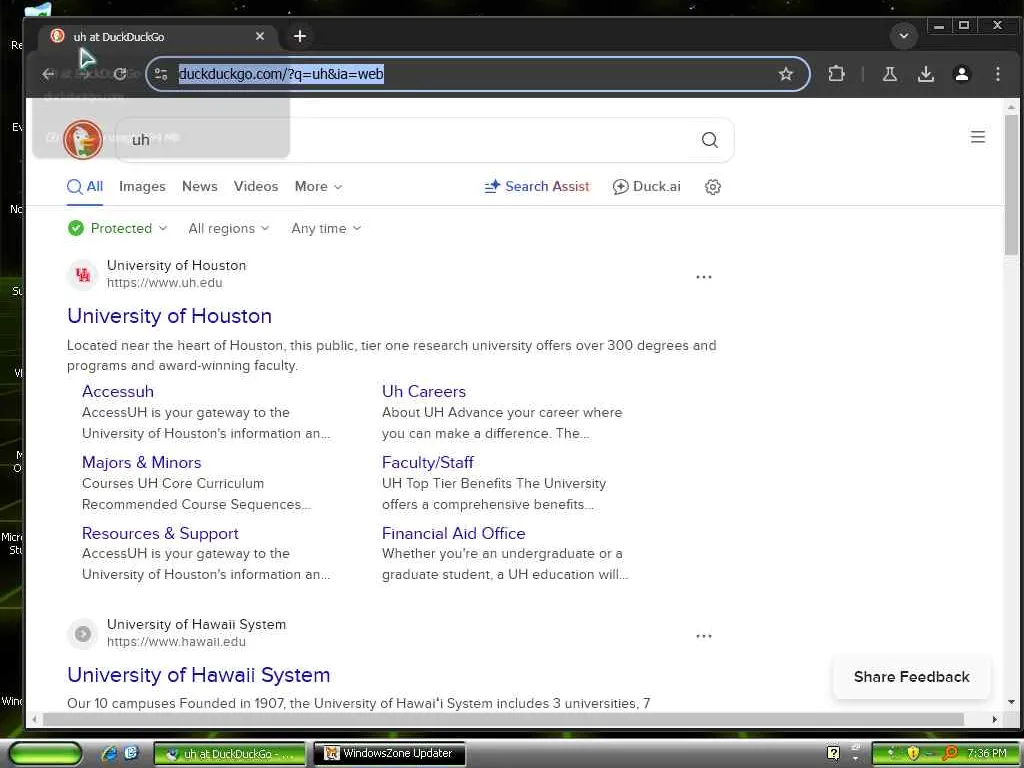Open the Uh Careers sitelink
This screenshot has width=1024, height=768.
click(x=424, y=391)
